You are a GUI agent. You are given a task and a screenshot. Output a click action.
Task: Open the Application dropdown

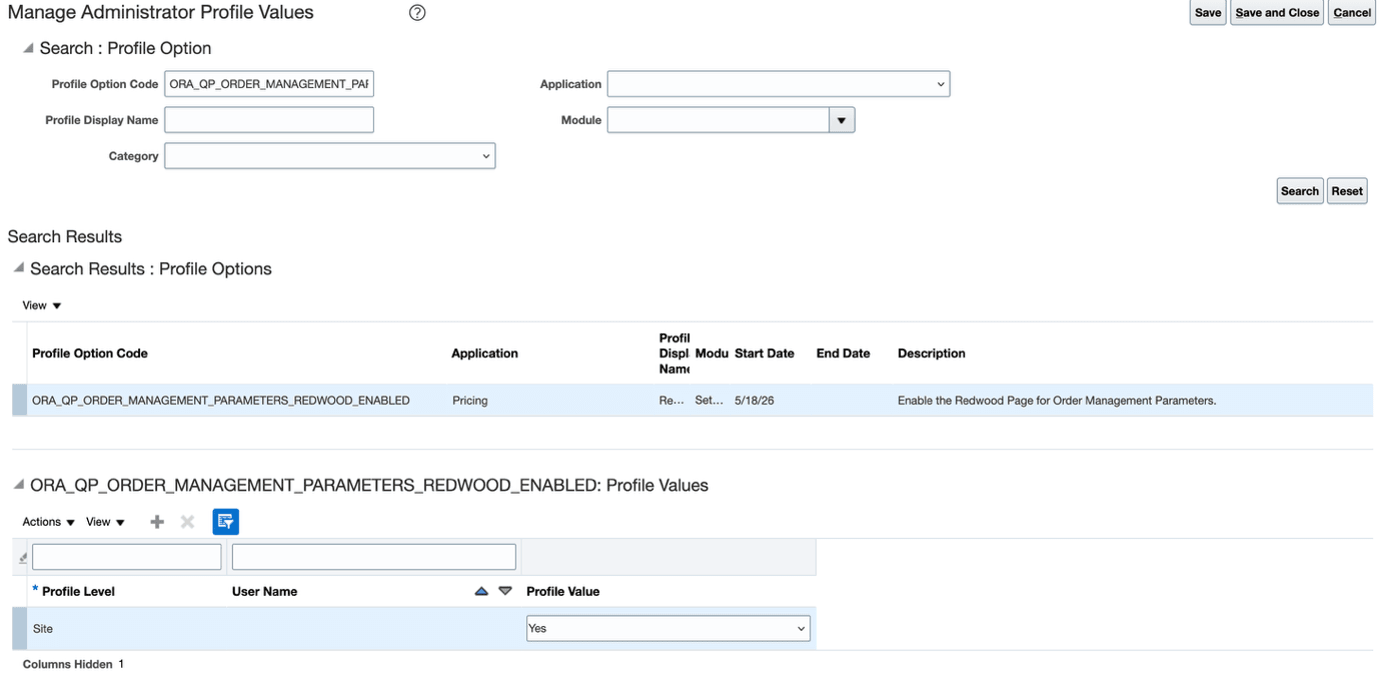(778, 84)
